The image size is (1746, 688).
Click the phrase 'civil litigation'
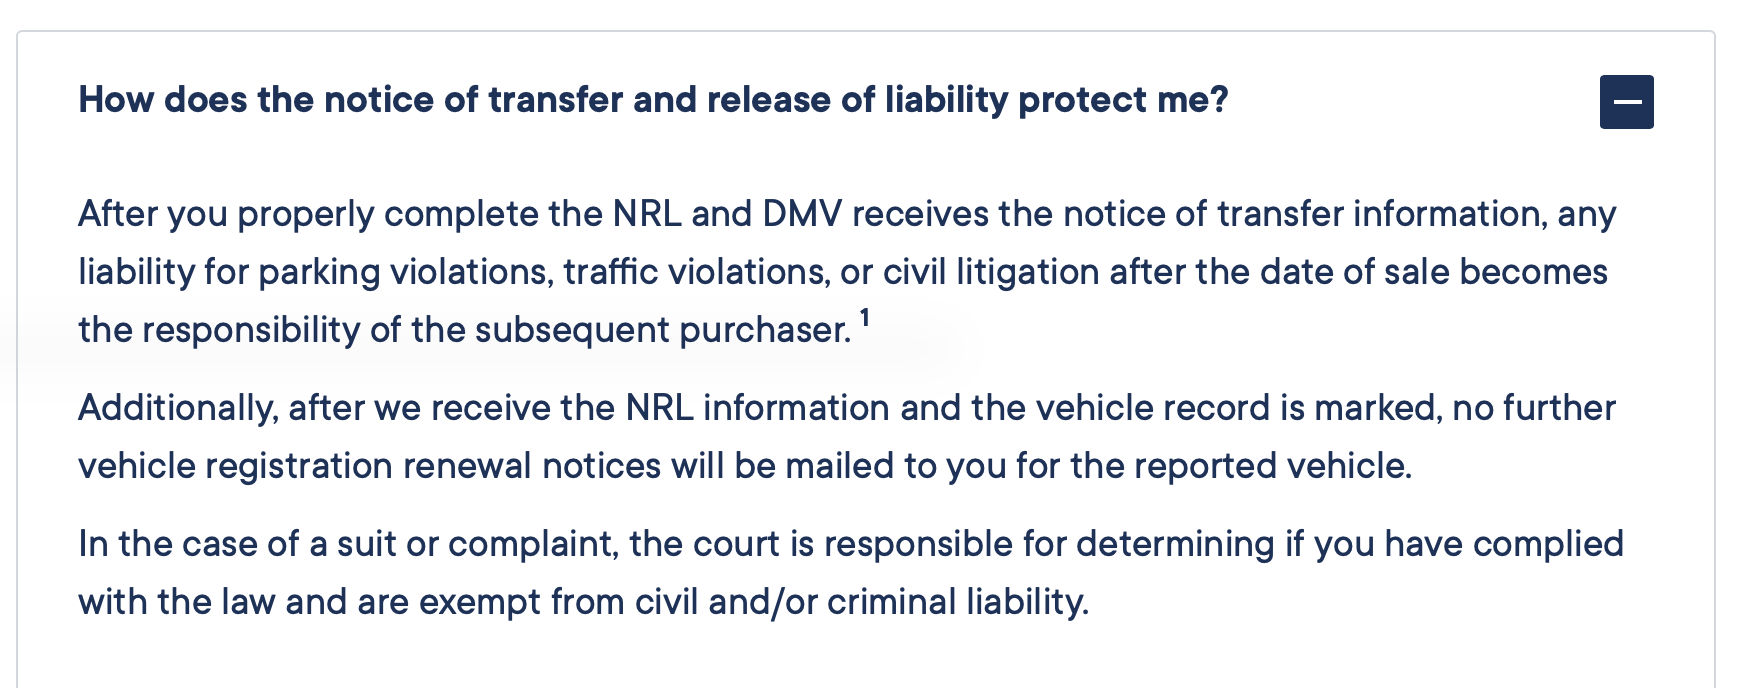pyautogui.click(x=992, y=272)
